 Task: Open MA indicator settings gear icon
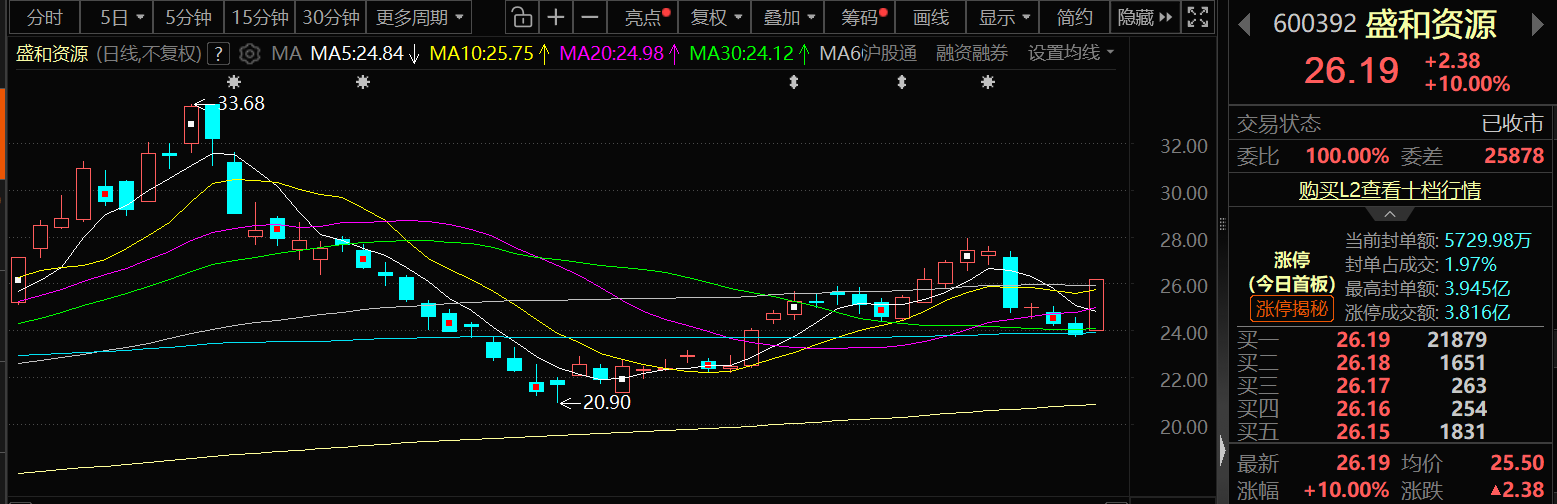[250, 54]
